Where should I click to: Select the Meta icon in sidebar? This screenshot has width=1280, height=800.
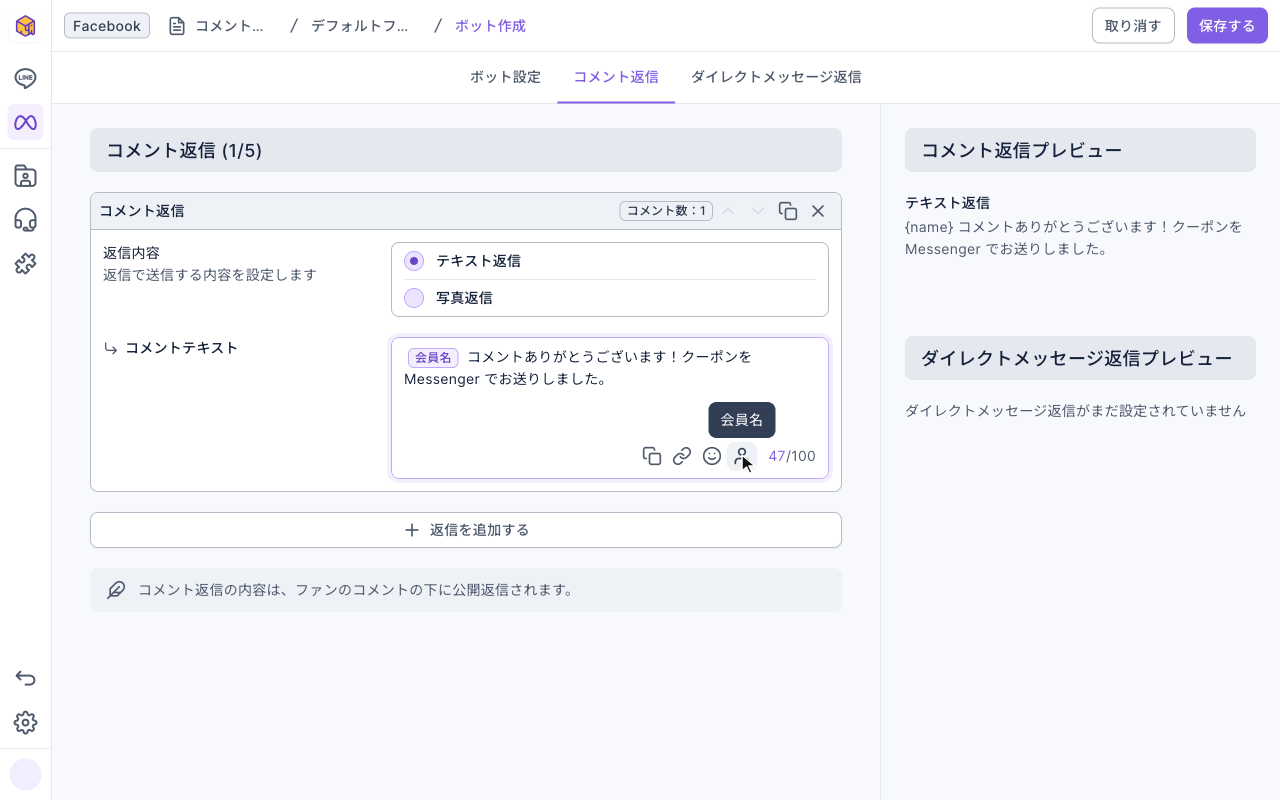26,122
